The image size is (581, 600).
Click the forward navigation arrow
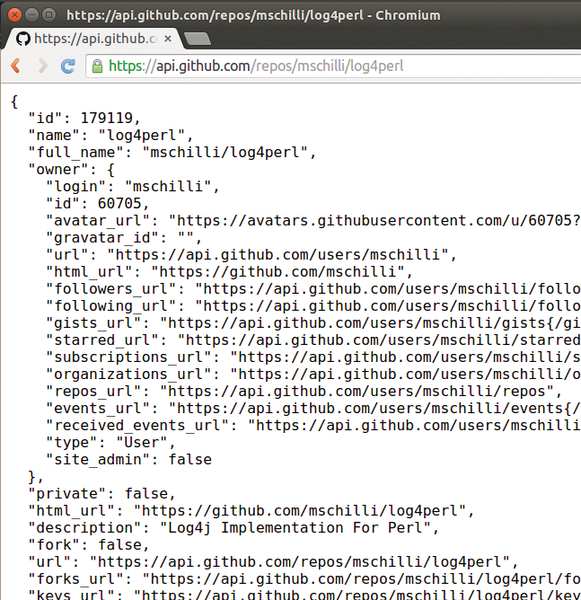(x=43, y=66)
